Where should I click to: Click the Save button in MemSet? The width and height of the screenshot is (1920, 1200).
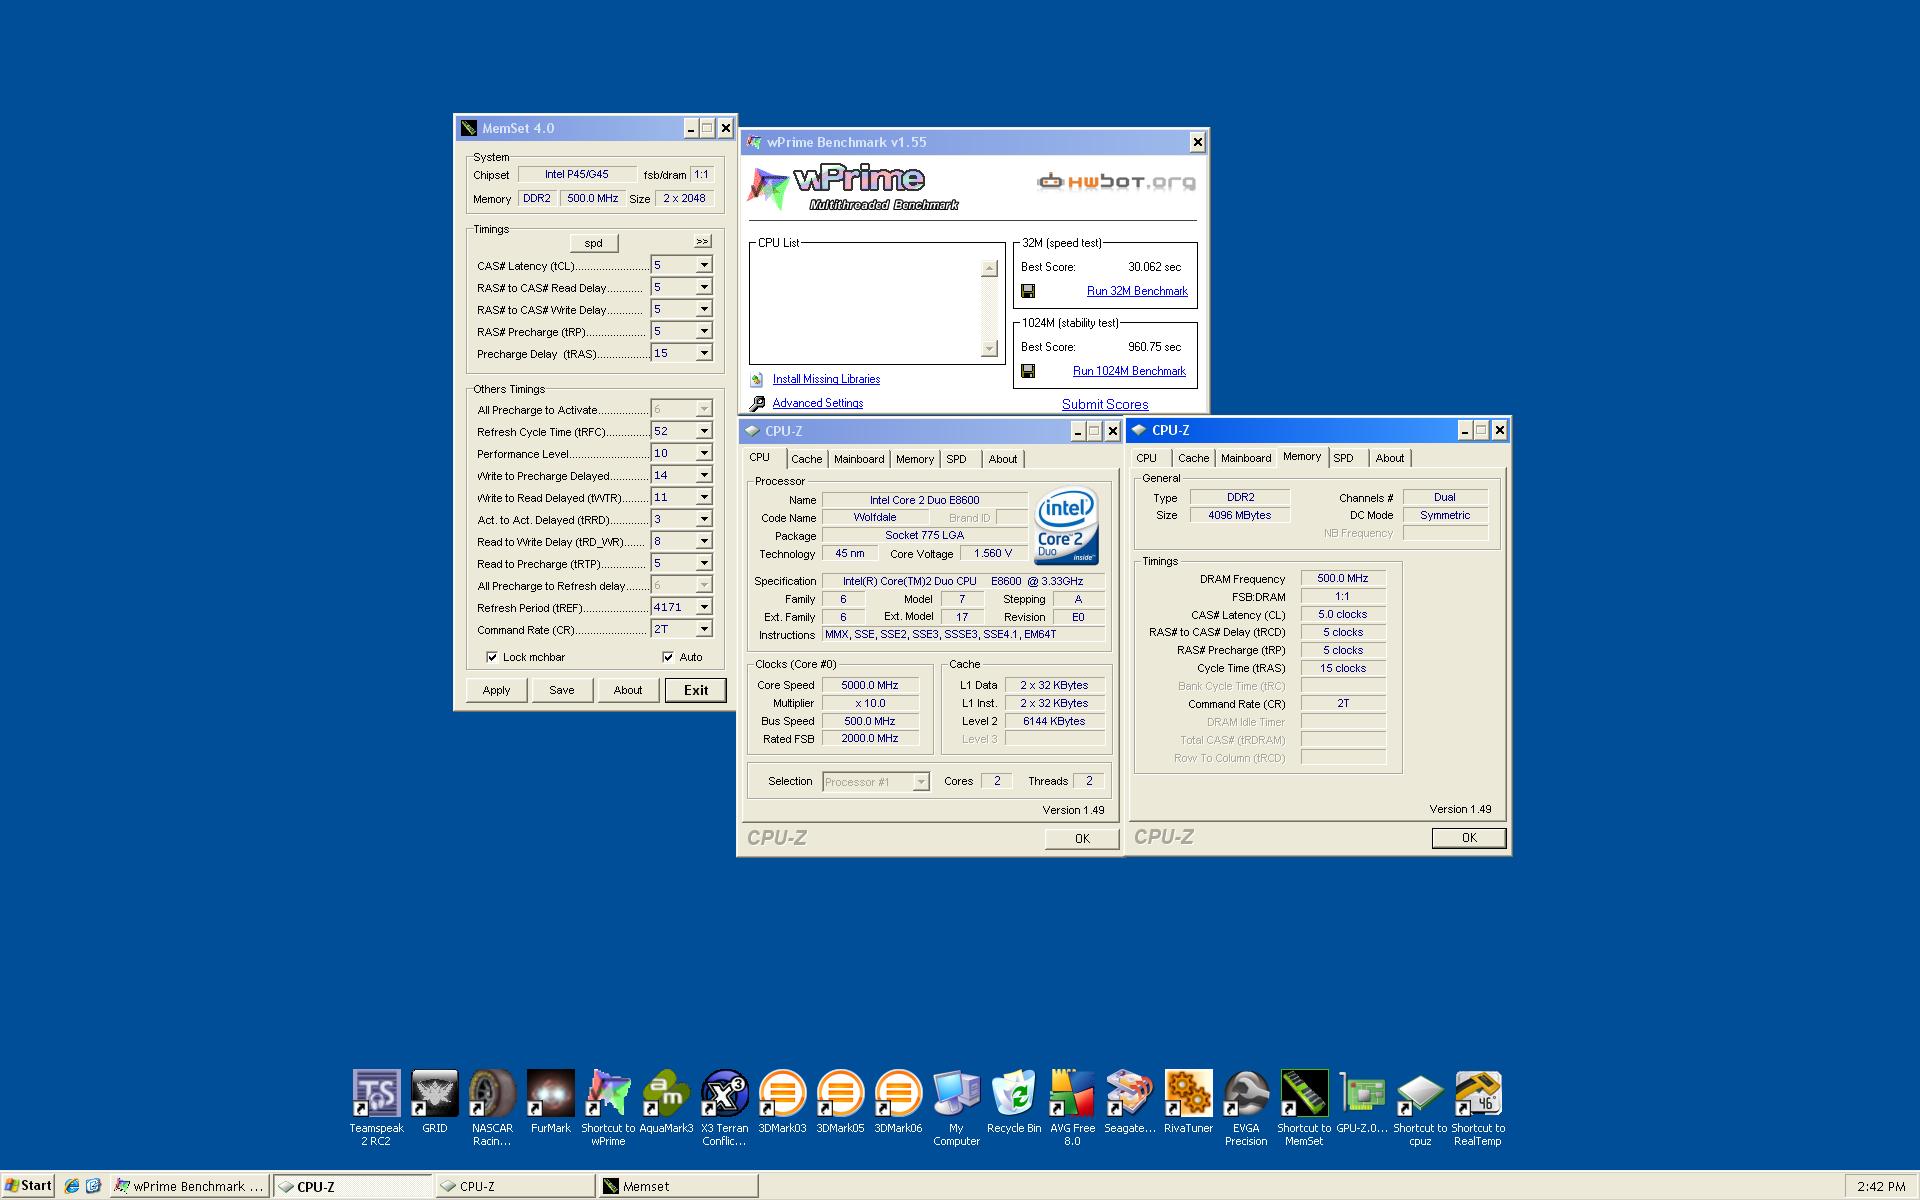click(562, 690)
